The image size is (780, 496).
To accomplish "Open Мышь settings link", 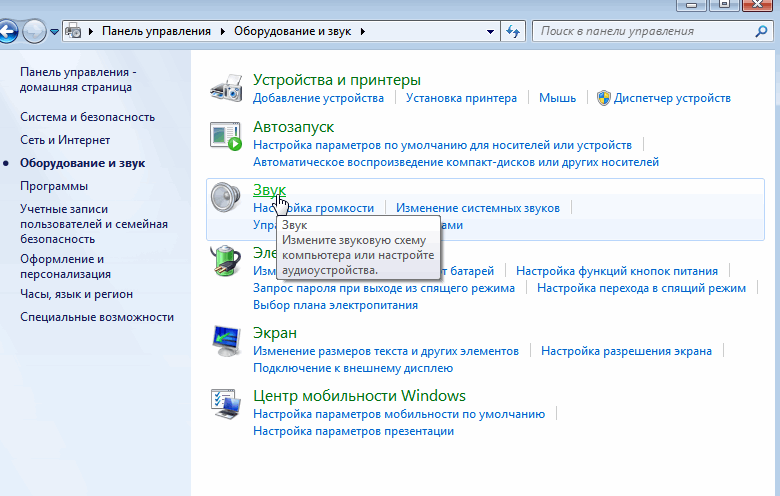I will click(557, 98).
